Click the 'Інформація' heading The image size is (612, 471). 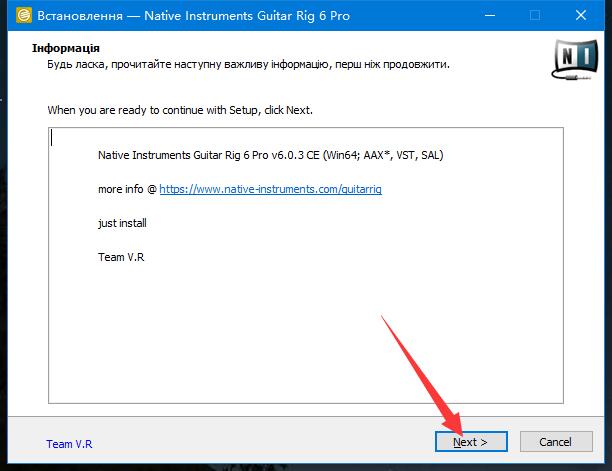[66, 48]
